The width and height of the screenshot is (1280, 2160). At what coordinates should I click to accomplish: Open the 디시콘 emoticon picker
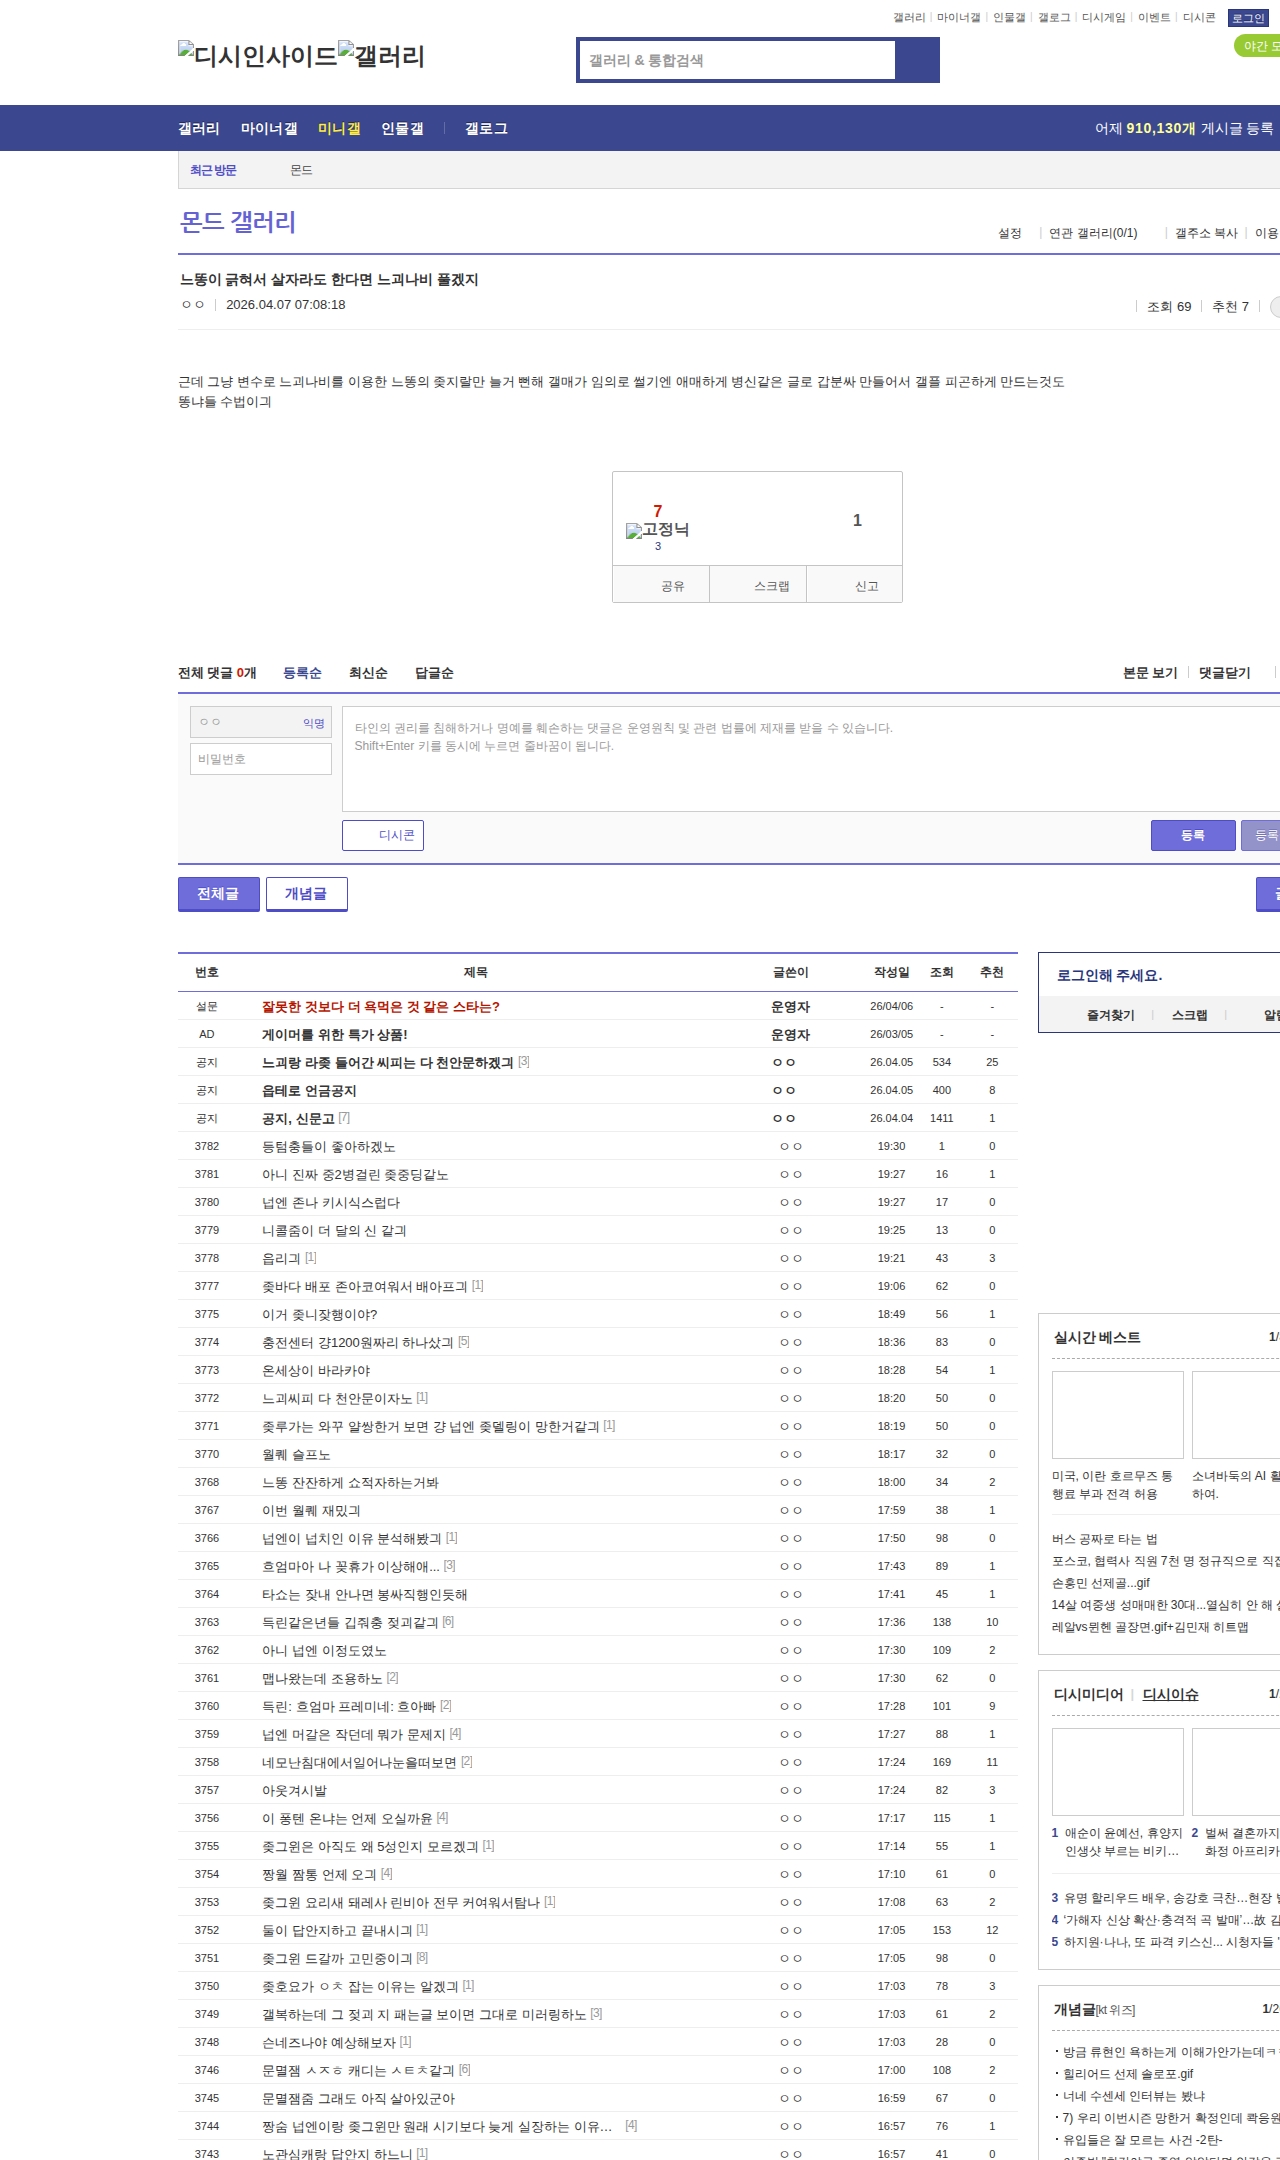[383, 835]
